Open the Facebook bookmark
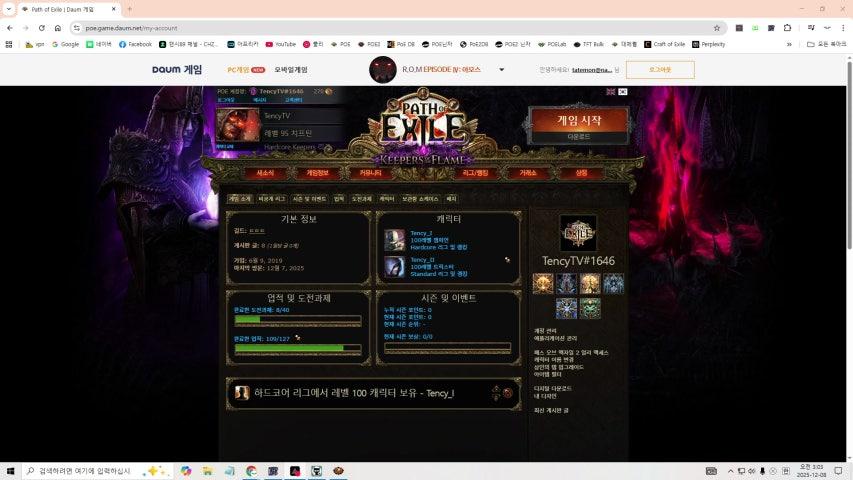 coord(135,44)
